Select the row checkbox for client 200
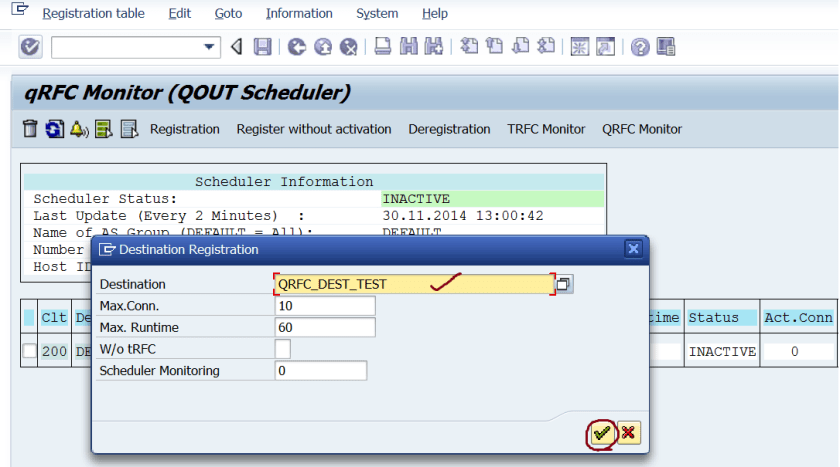Image resolution: width=840 pixels, height=467 pixels. coord(29,351)
